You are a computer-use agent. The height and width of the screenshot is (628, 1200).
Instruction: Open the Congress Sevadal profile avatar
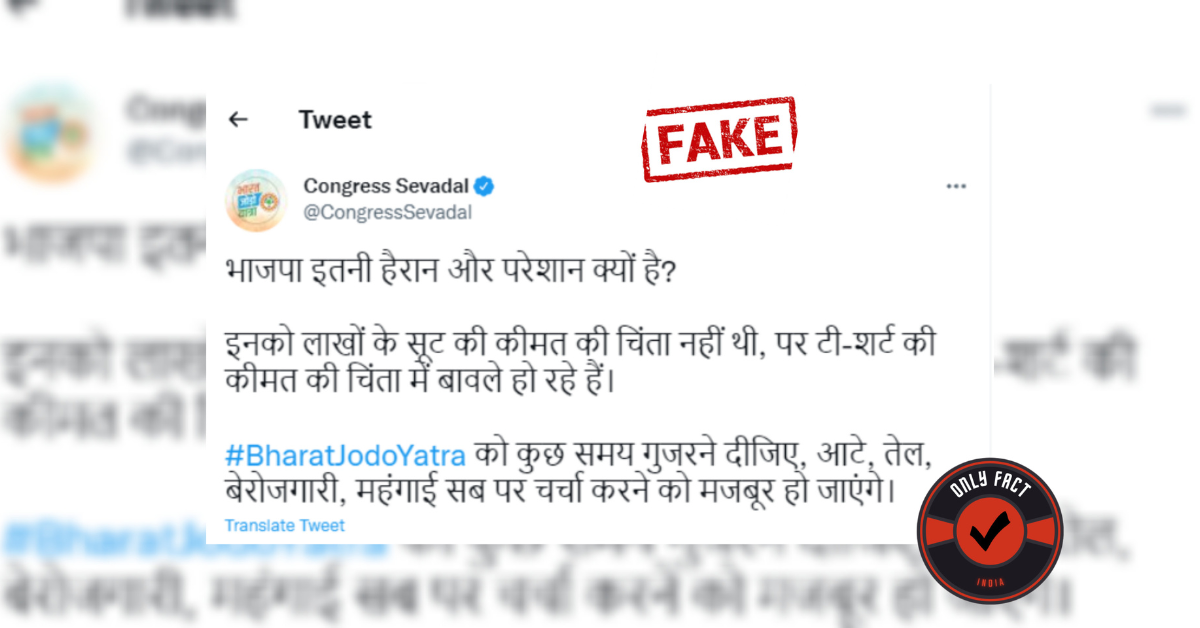pos(257,198)
